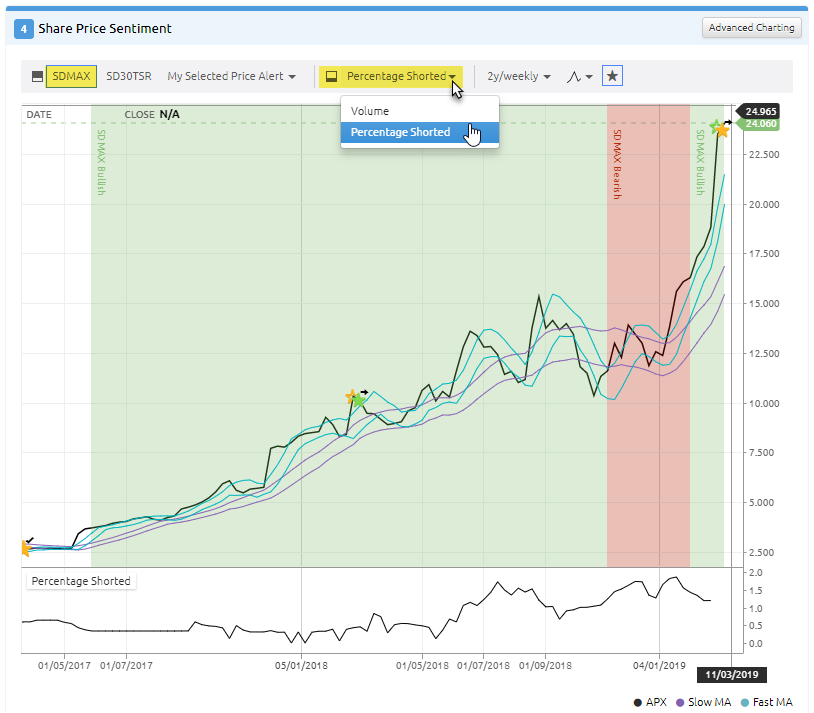
Task: Click the CLOSE N/A readout
Action: (152, 114)
